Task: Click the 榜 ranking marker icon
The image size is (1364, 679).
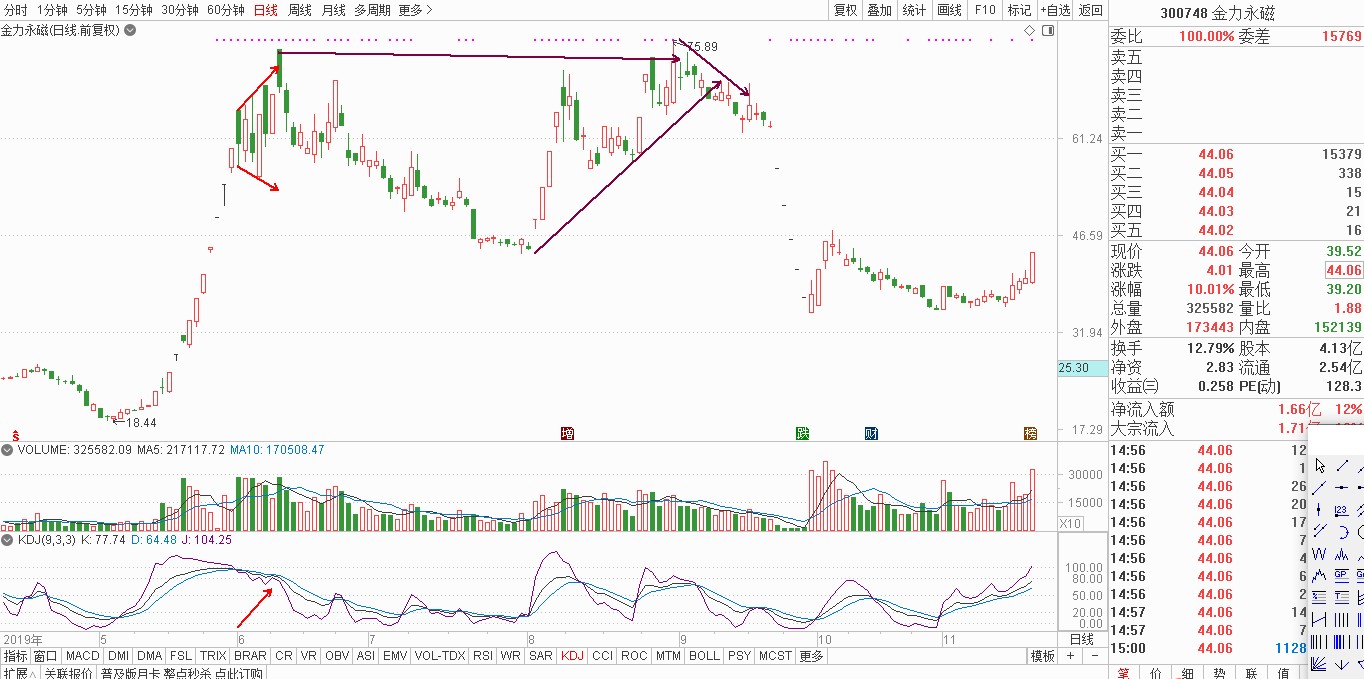Action: tap(1030, 433)
